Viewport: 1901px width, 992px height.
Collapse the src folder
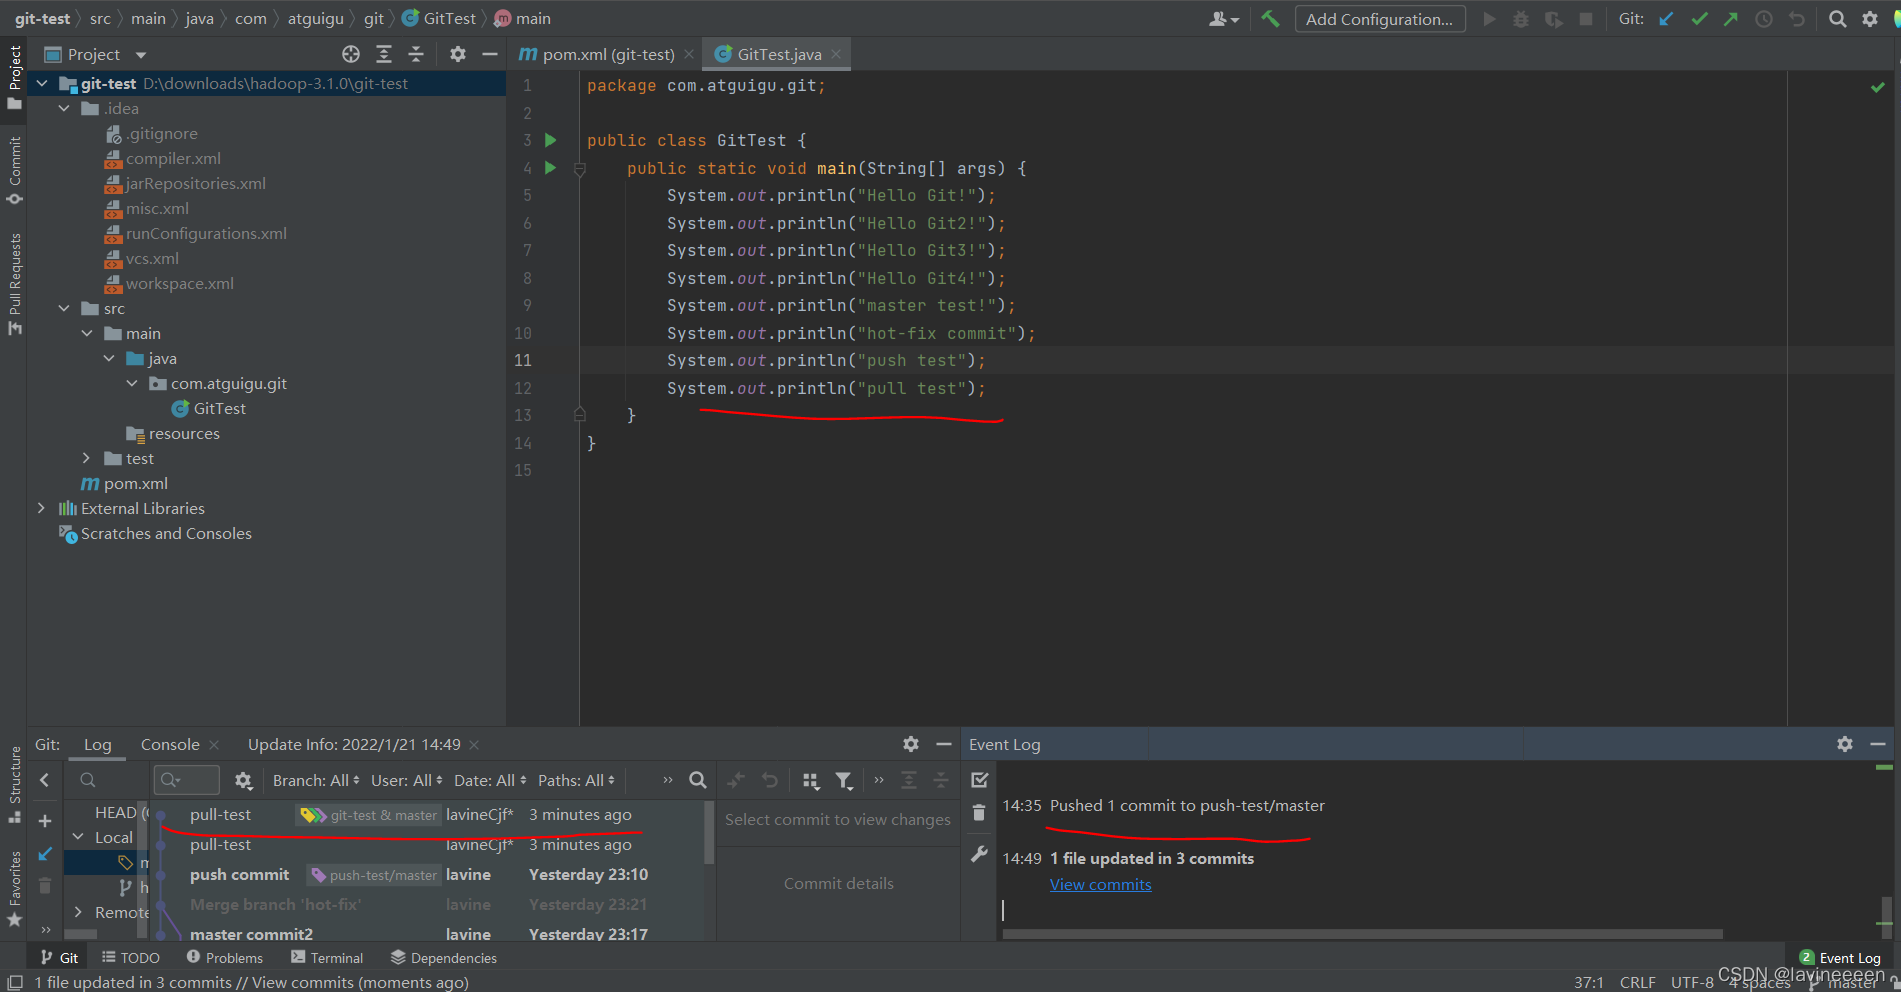pyautogui.click(x=65, y=309)
